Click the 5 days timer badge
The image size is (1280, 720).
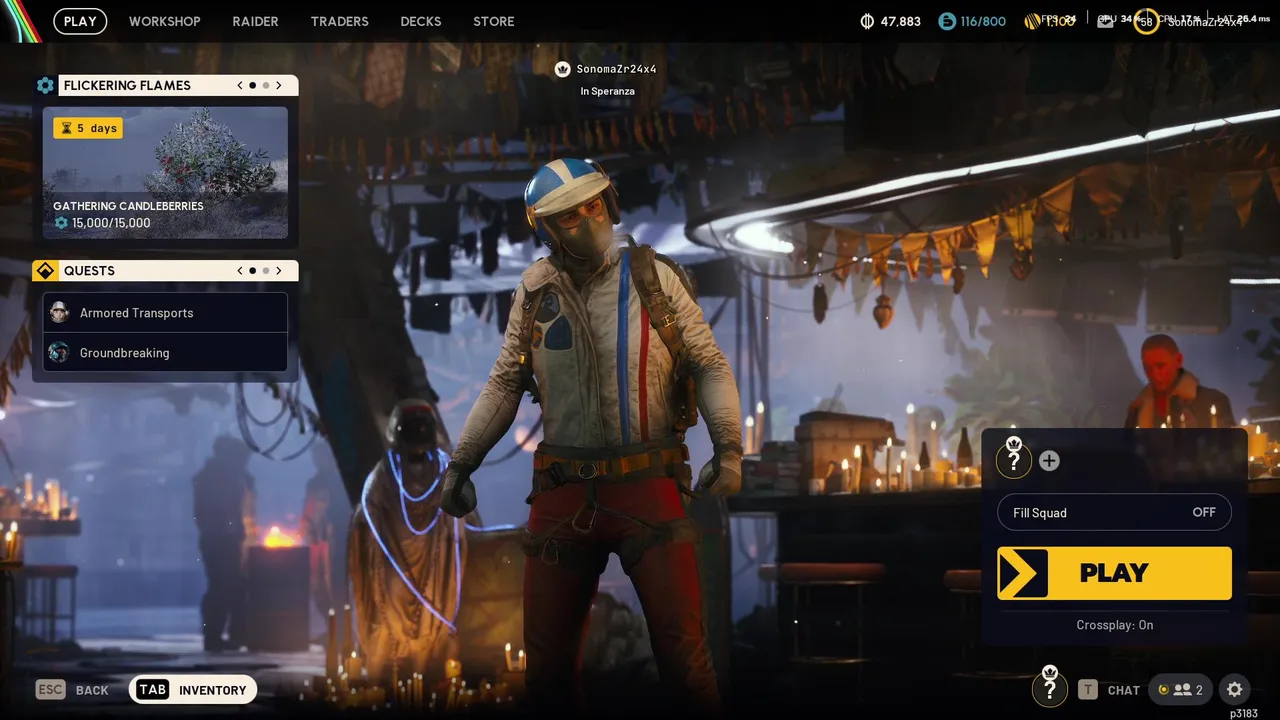tap(88, 128)
